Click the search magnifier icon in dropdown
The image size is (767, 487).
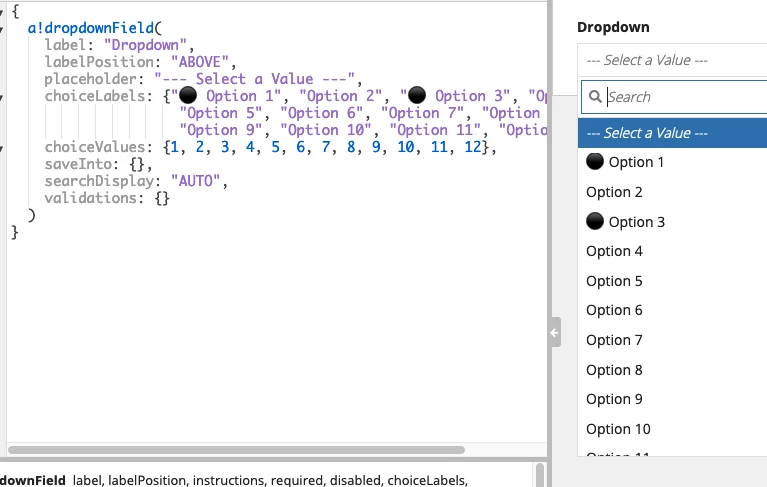coord(595,97)
